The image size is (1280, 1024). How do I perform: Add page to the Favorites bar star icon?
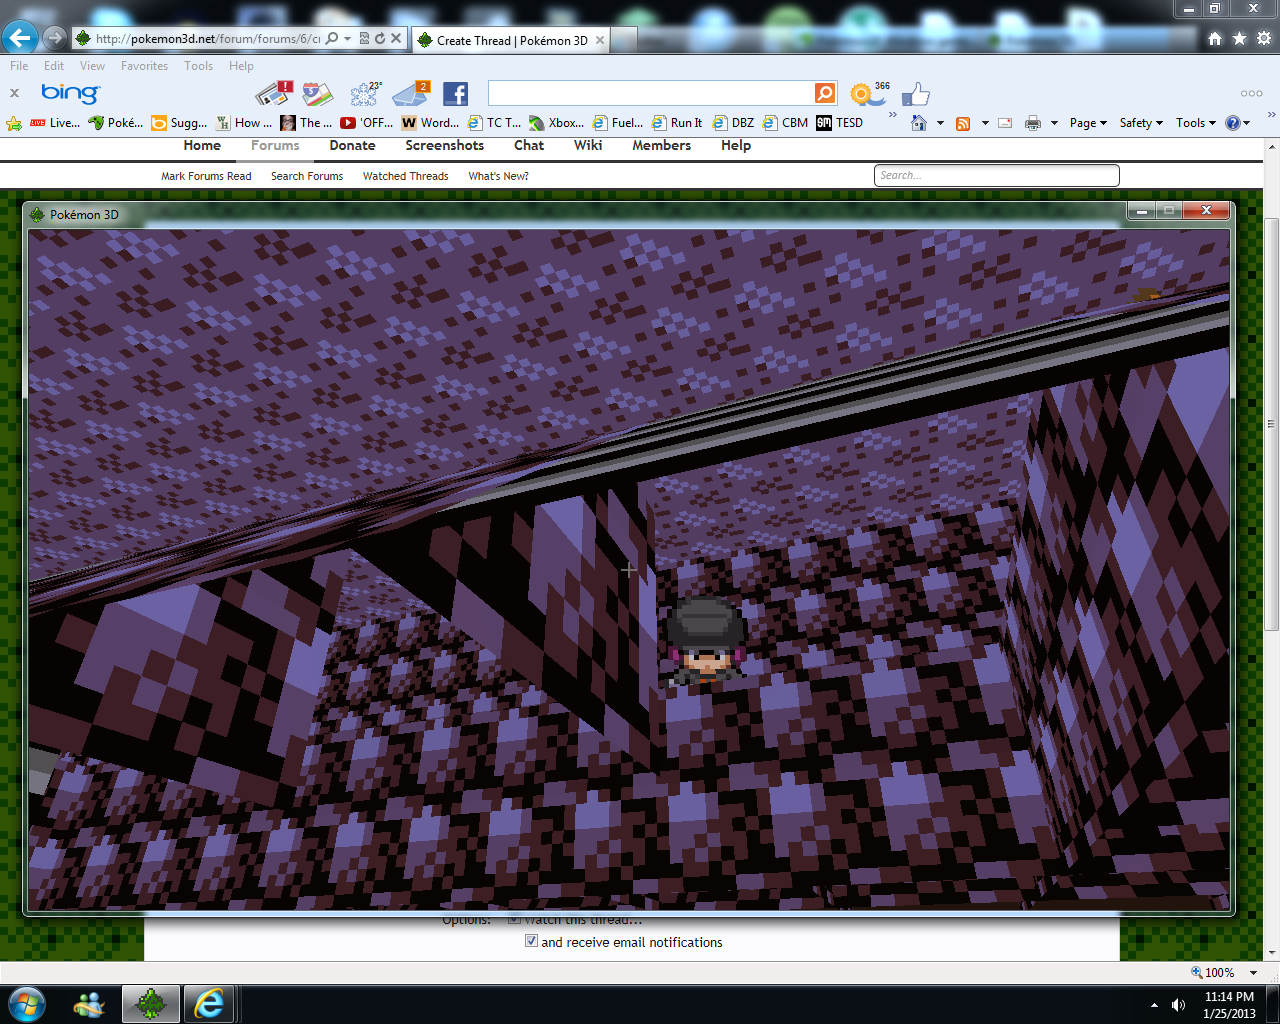click(14, 123)
